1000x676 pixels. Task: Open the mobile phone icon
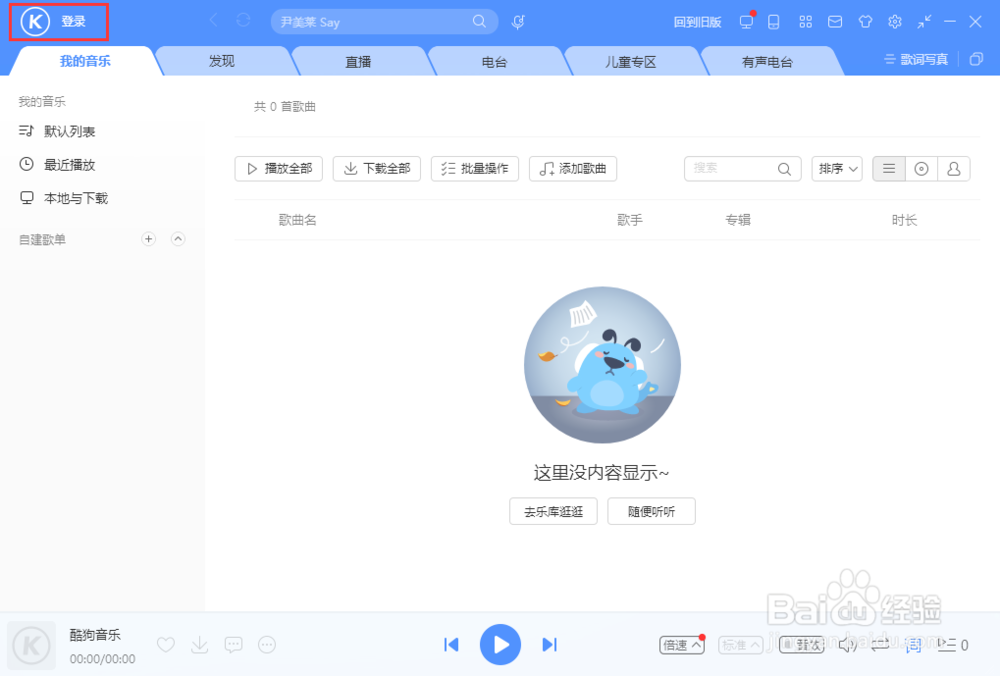[774, 22]
